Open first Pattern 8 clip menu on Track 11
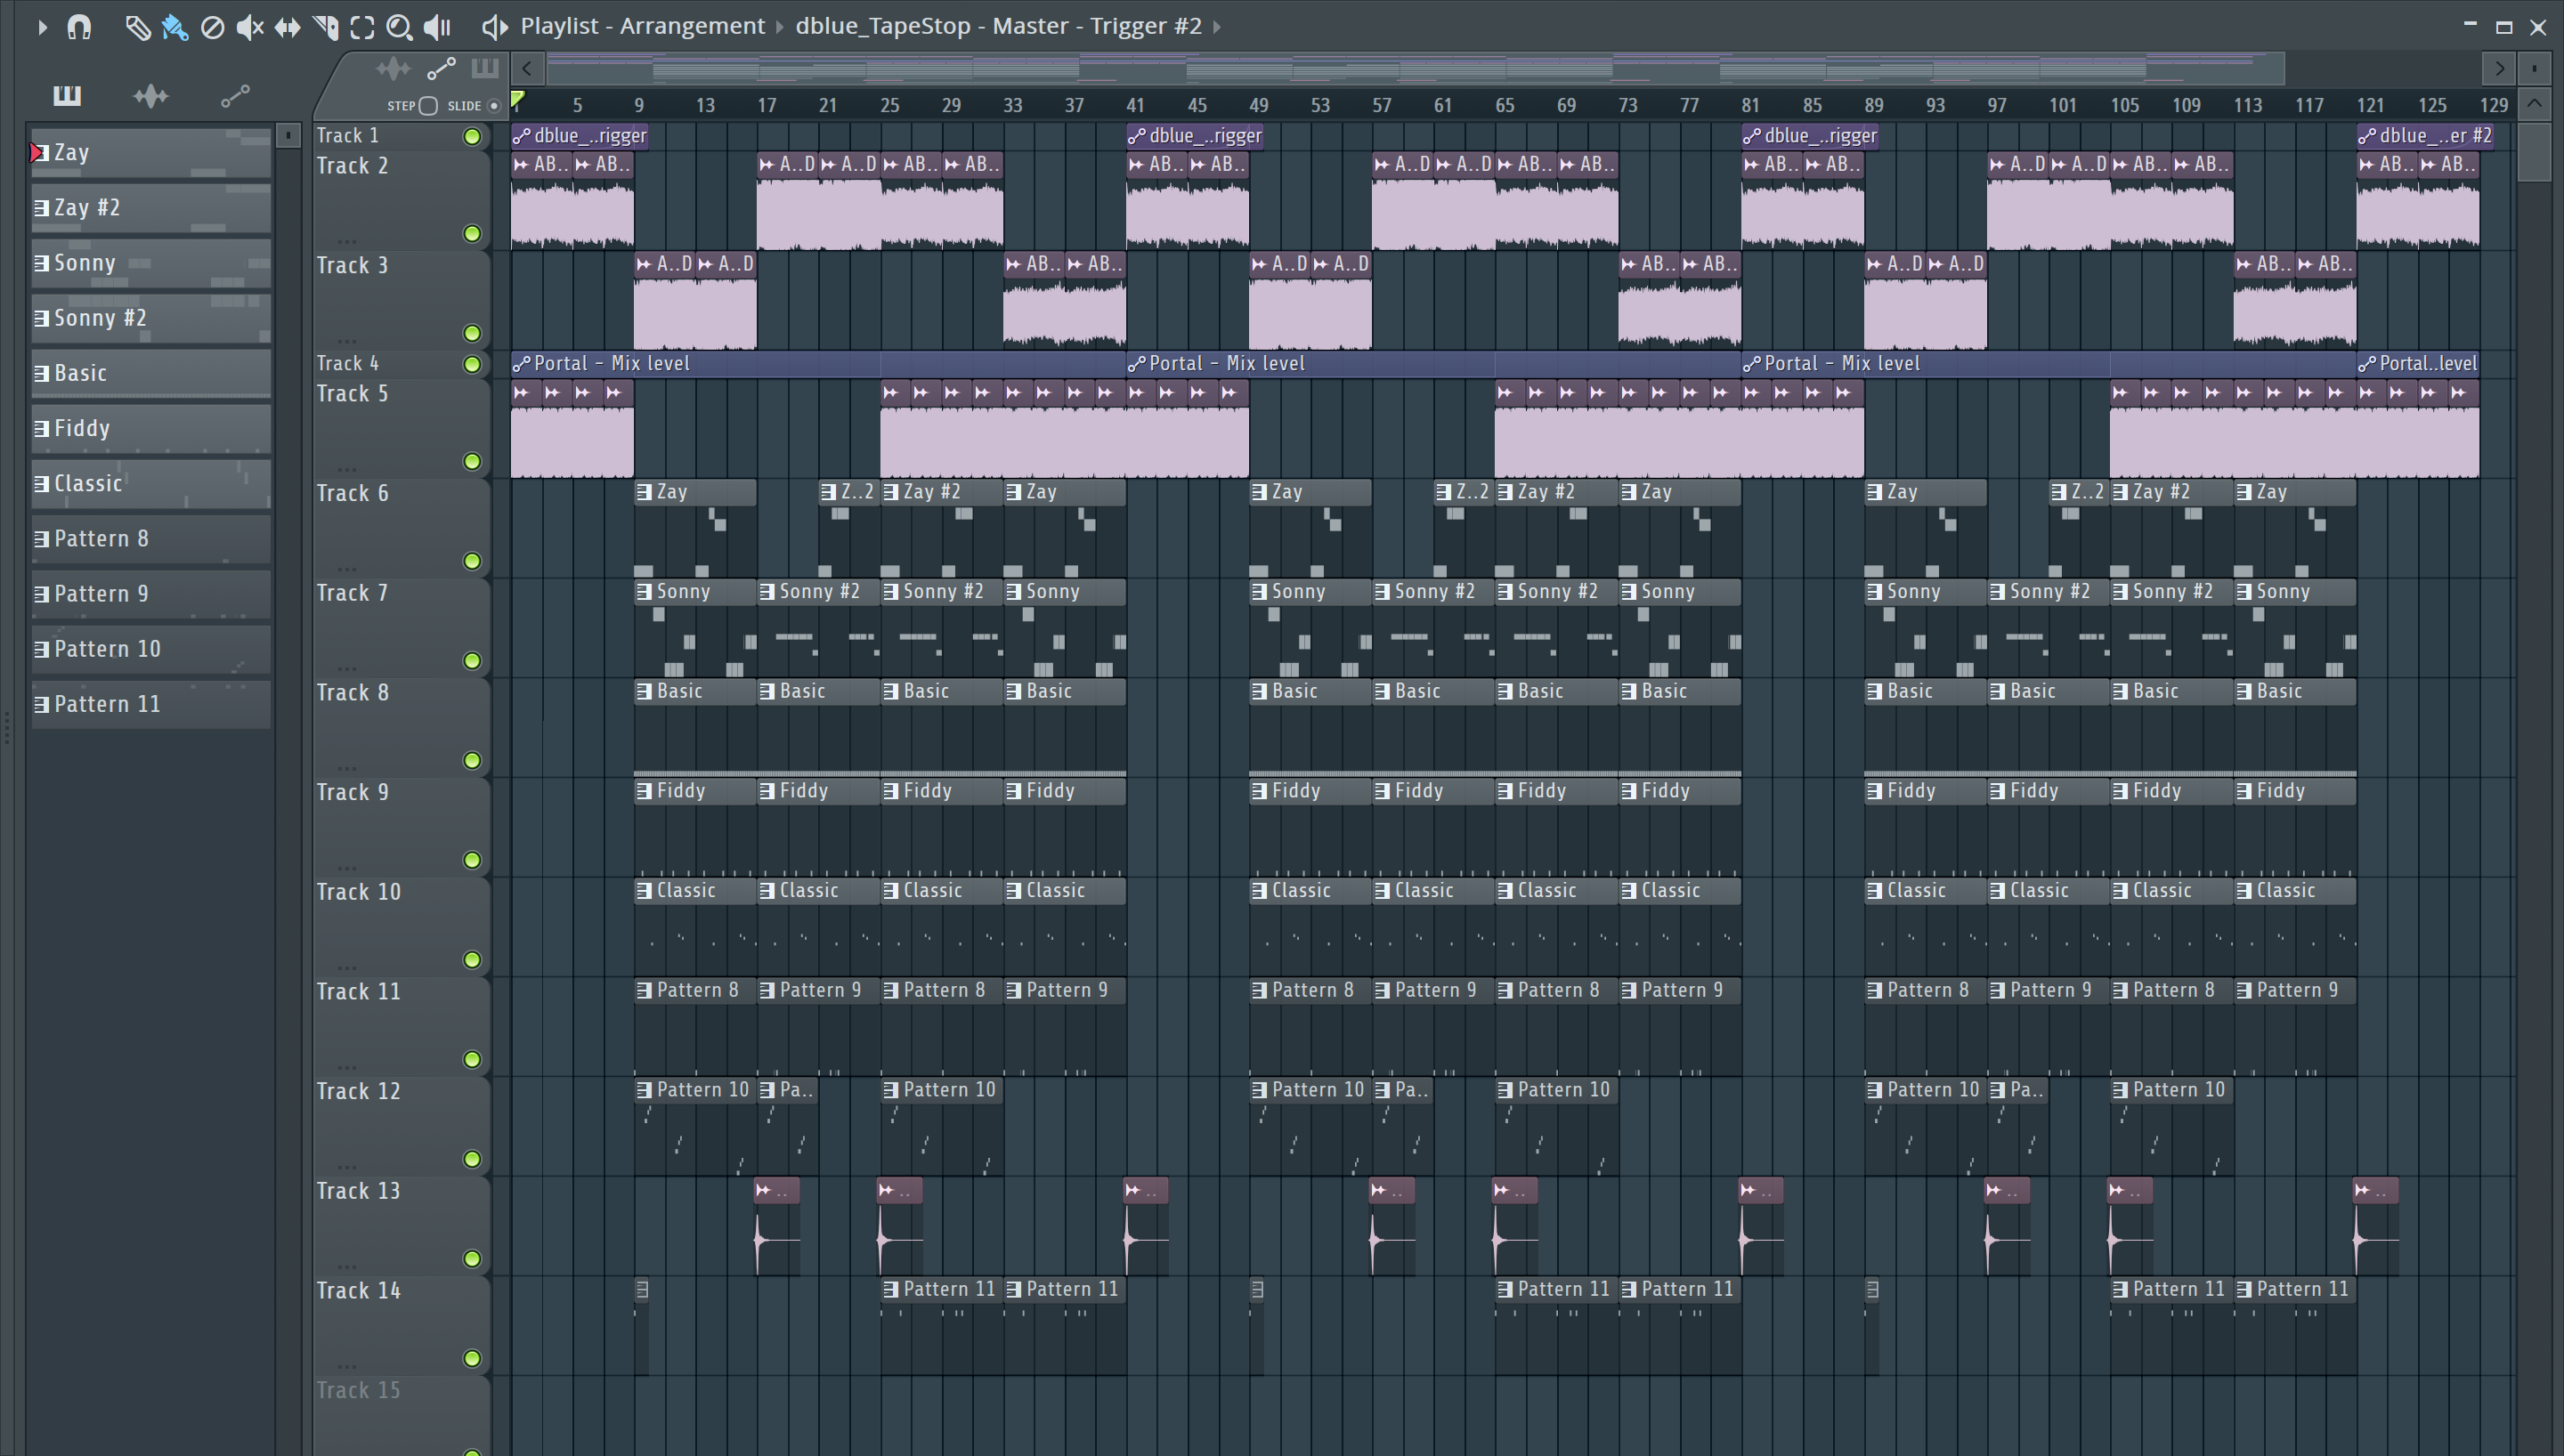 (x=644, y=991)
